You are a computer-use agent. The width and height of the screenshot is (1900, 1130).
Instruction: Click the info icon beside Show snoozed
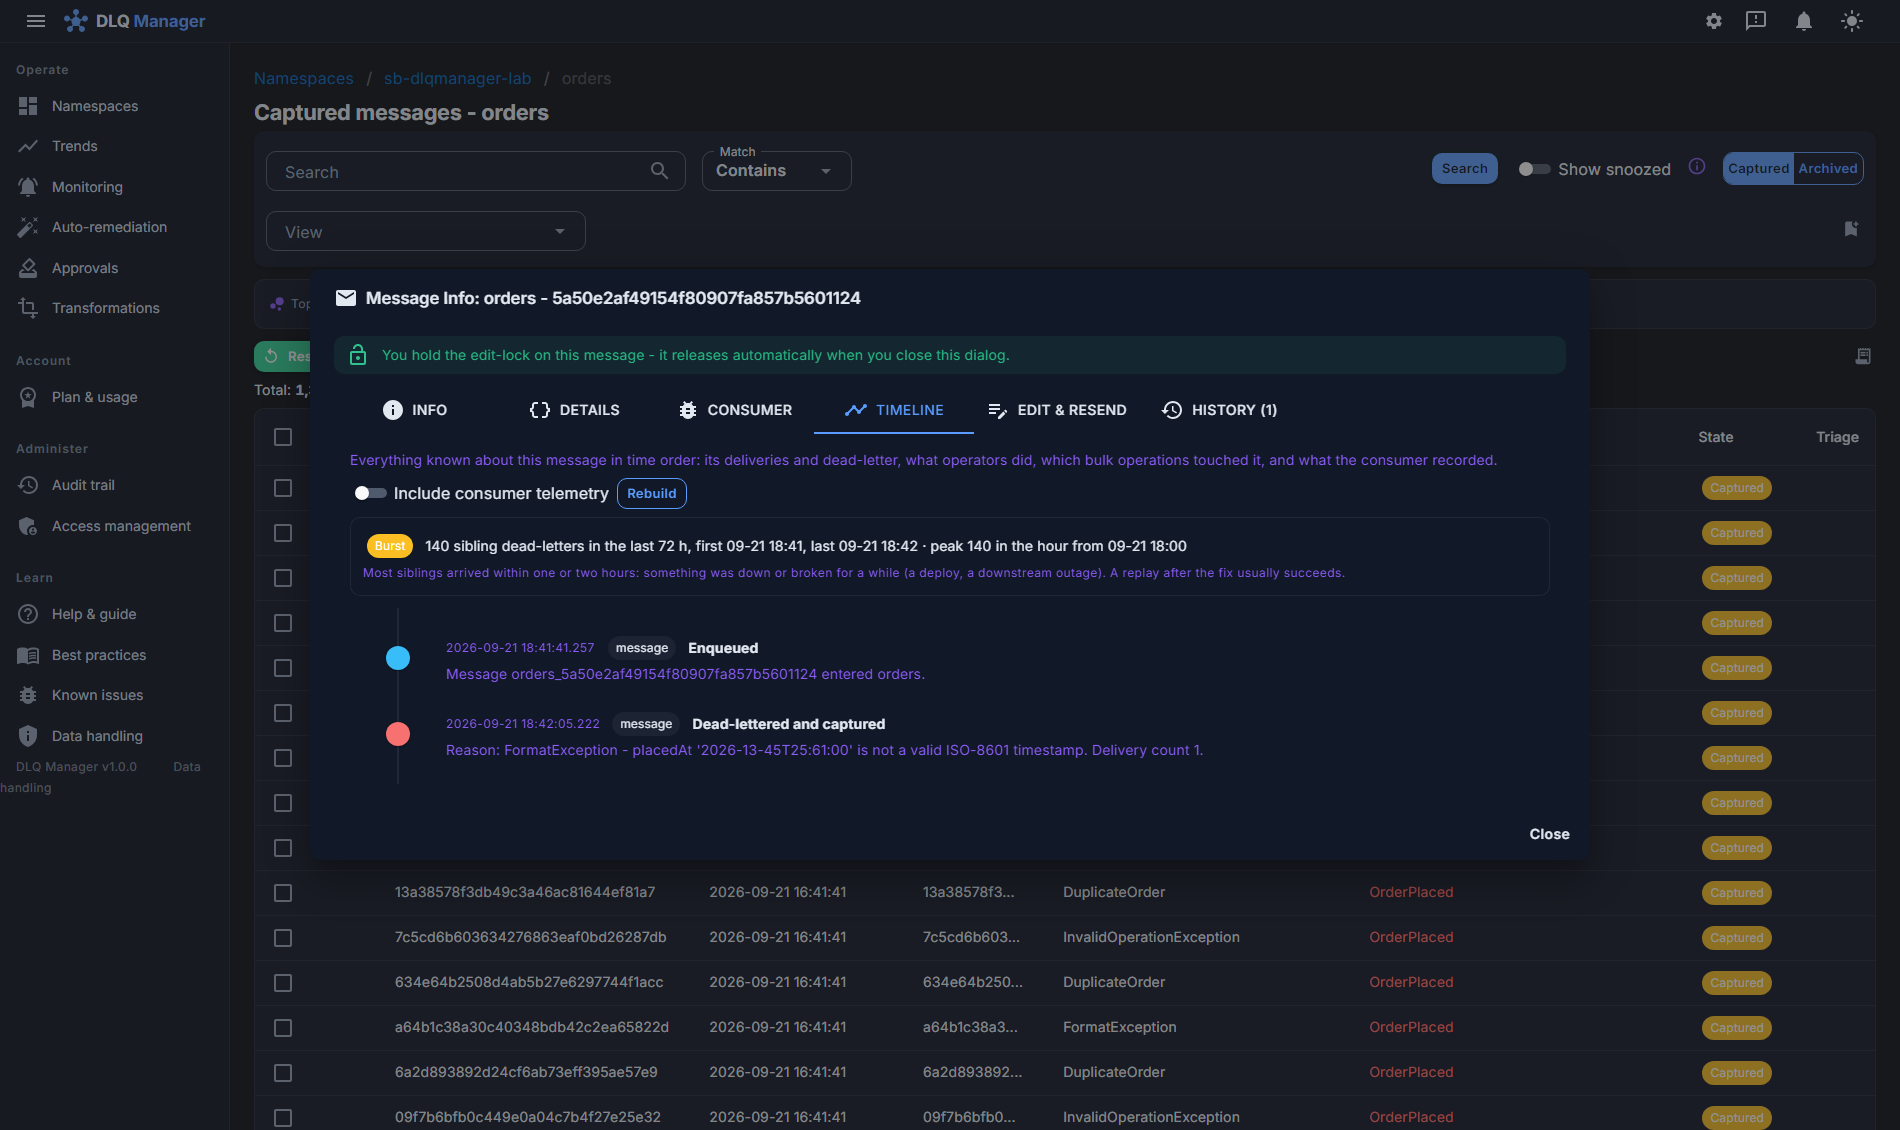click(1697, 166)
